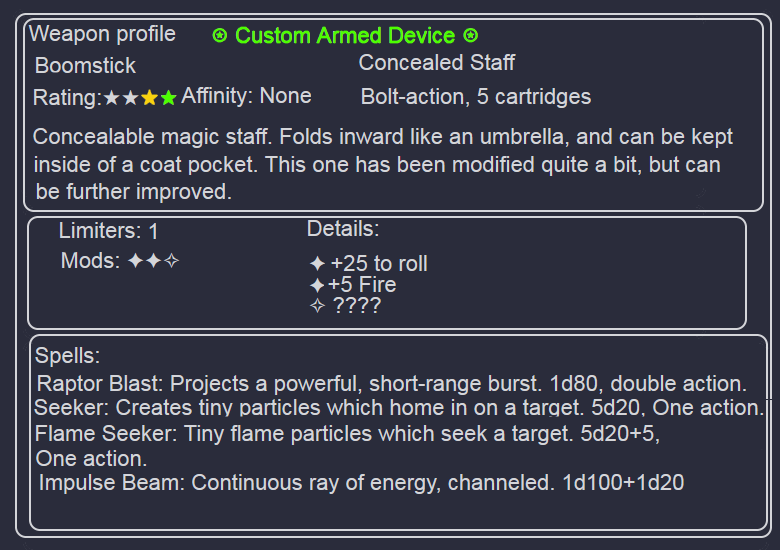Click the star bullet beside +25 to roll
780x550 pixels.
tap(317, 264)
